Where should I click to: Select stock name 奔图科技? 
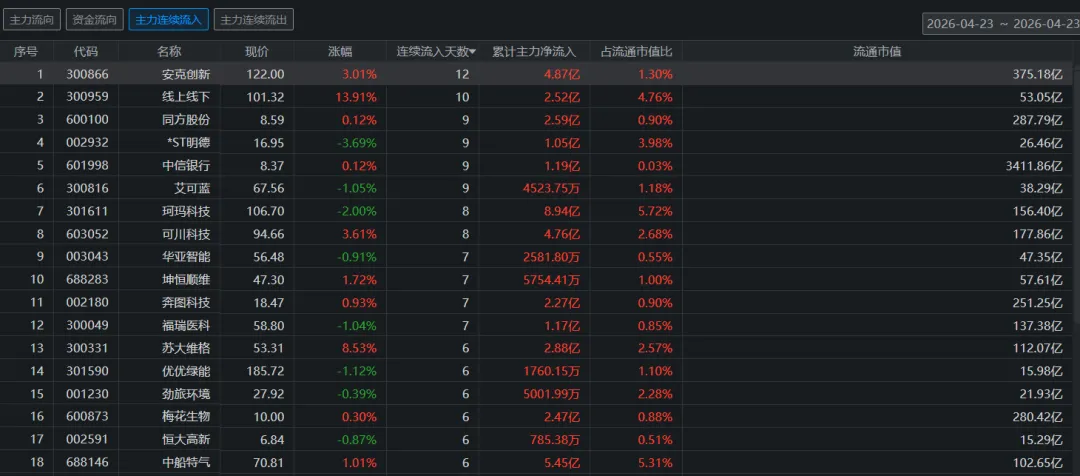pyautogui.click(x=186, y=303)
